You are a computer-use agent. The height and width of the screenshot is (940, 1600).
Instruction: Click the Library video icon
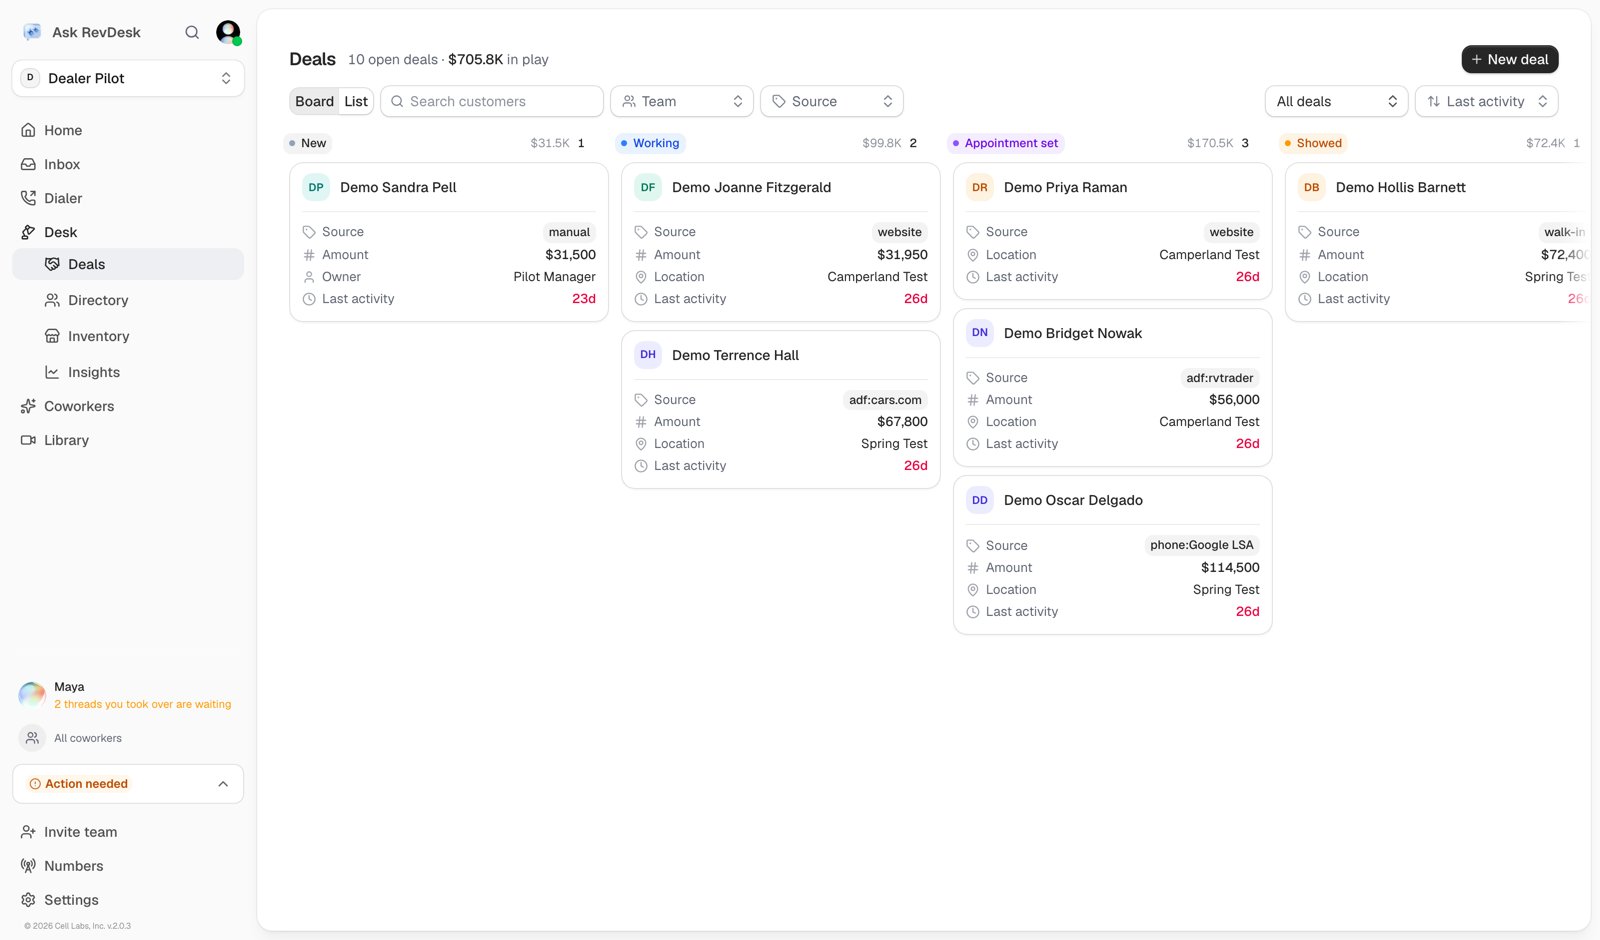[x=28, y=440]
